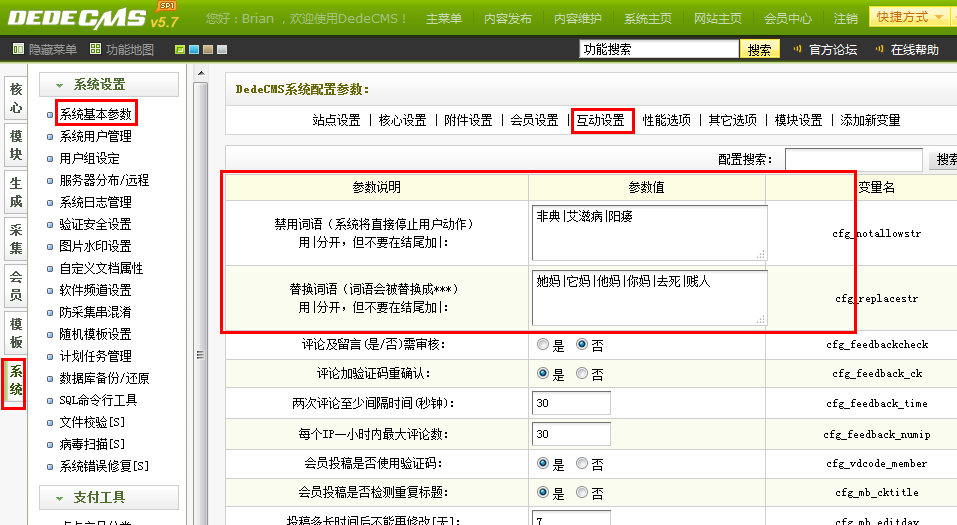The height and width of the screenshot is (525, 957).
Task: Click the hide menu icon
Action: pyautogui.click(x=18, y=49)
